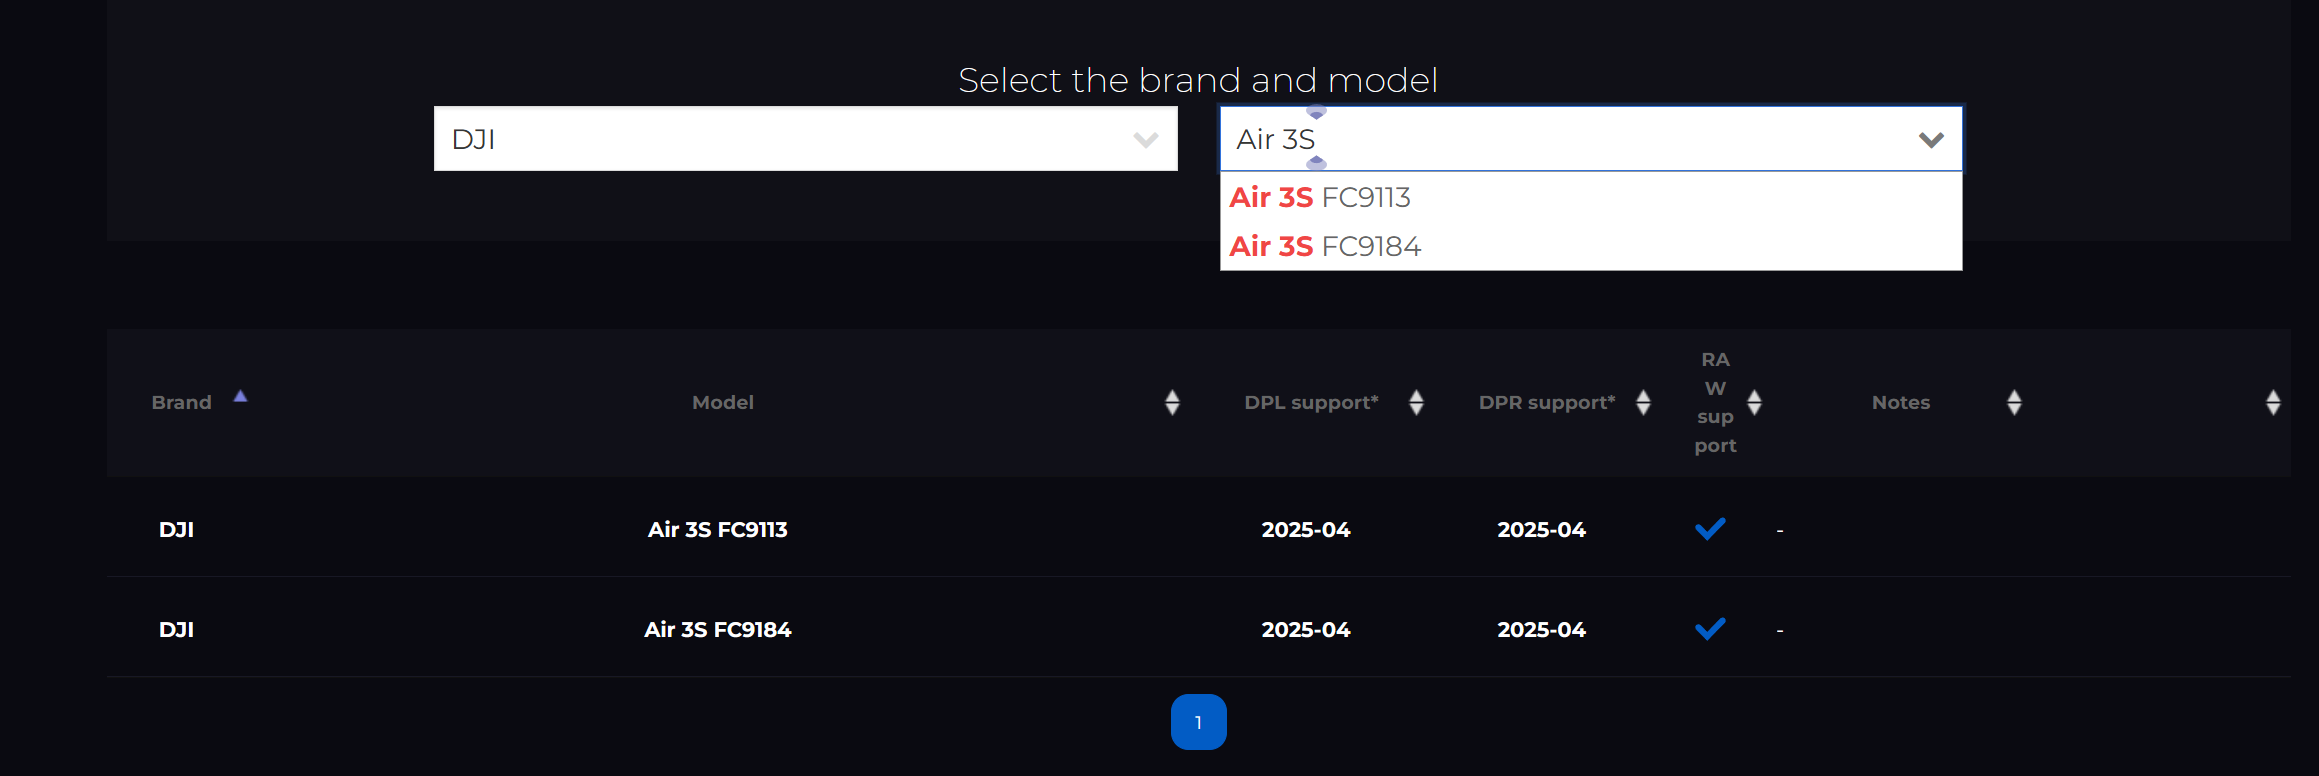2319x776 pixels.
Task: Click DJI brand cell in FC9184 row
Action: (176, 629)
